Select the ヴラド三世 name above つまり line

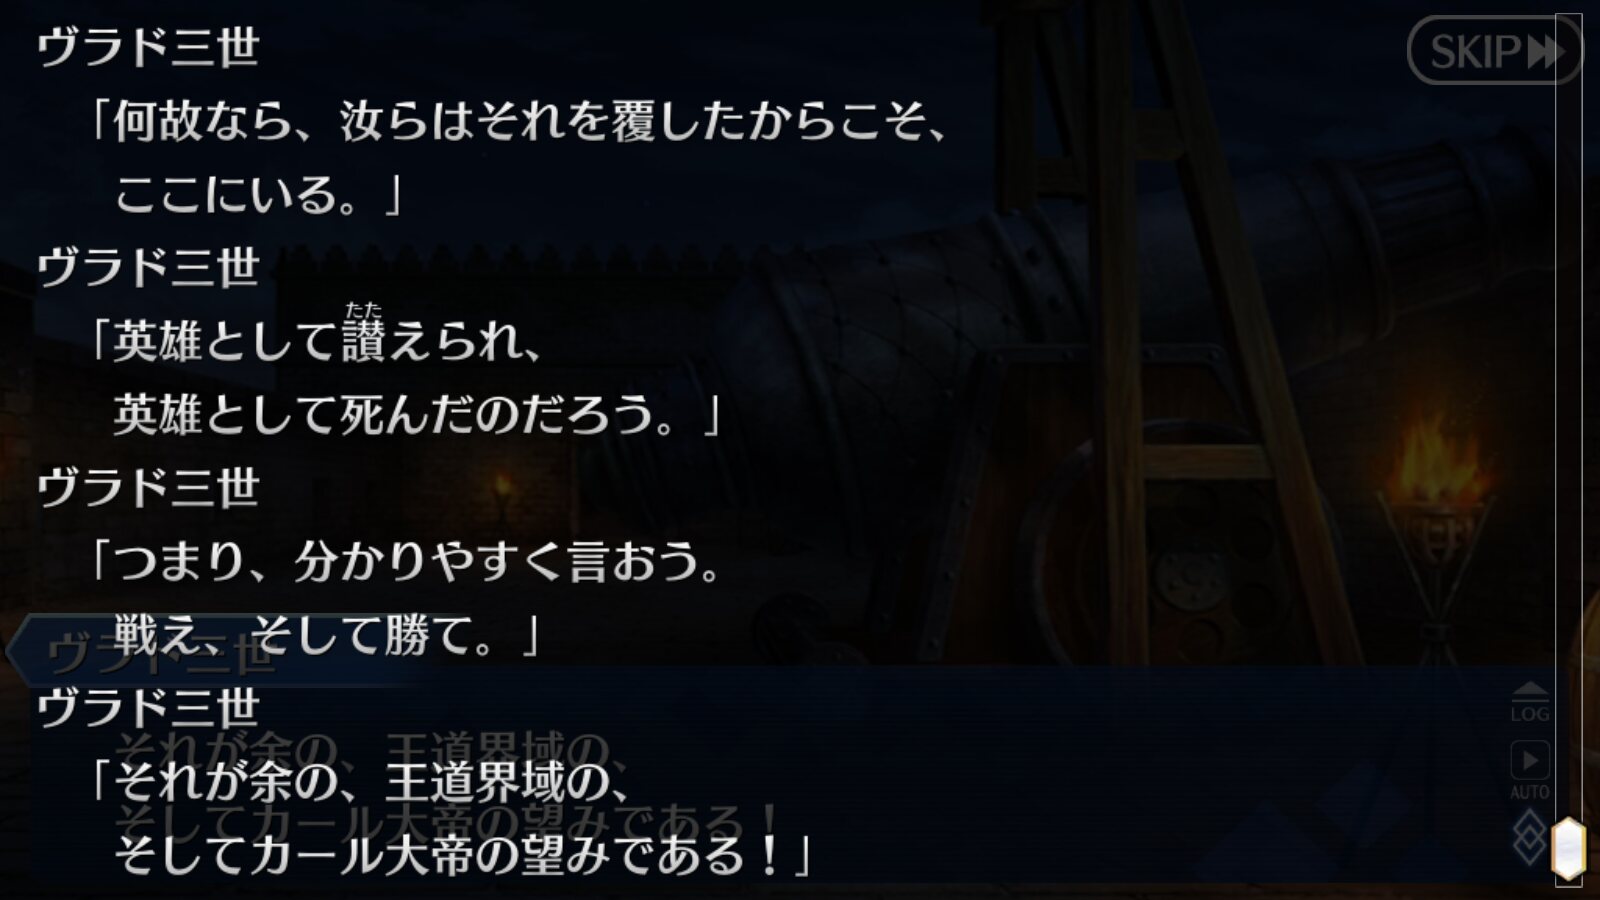coord(148,487)
